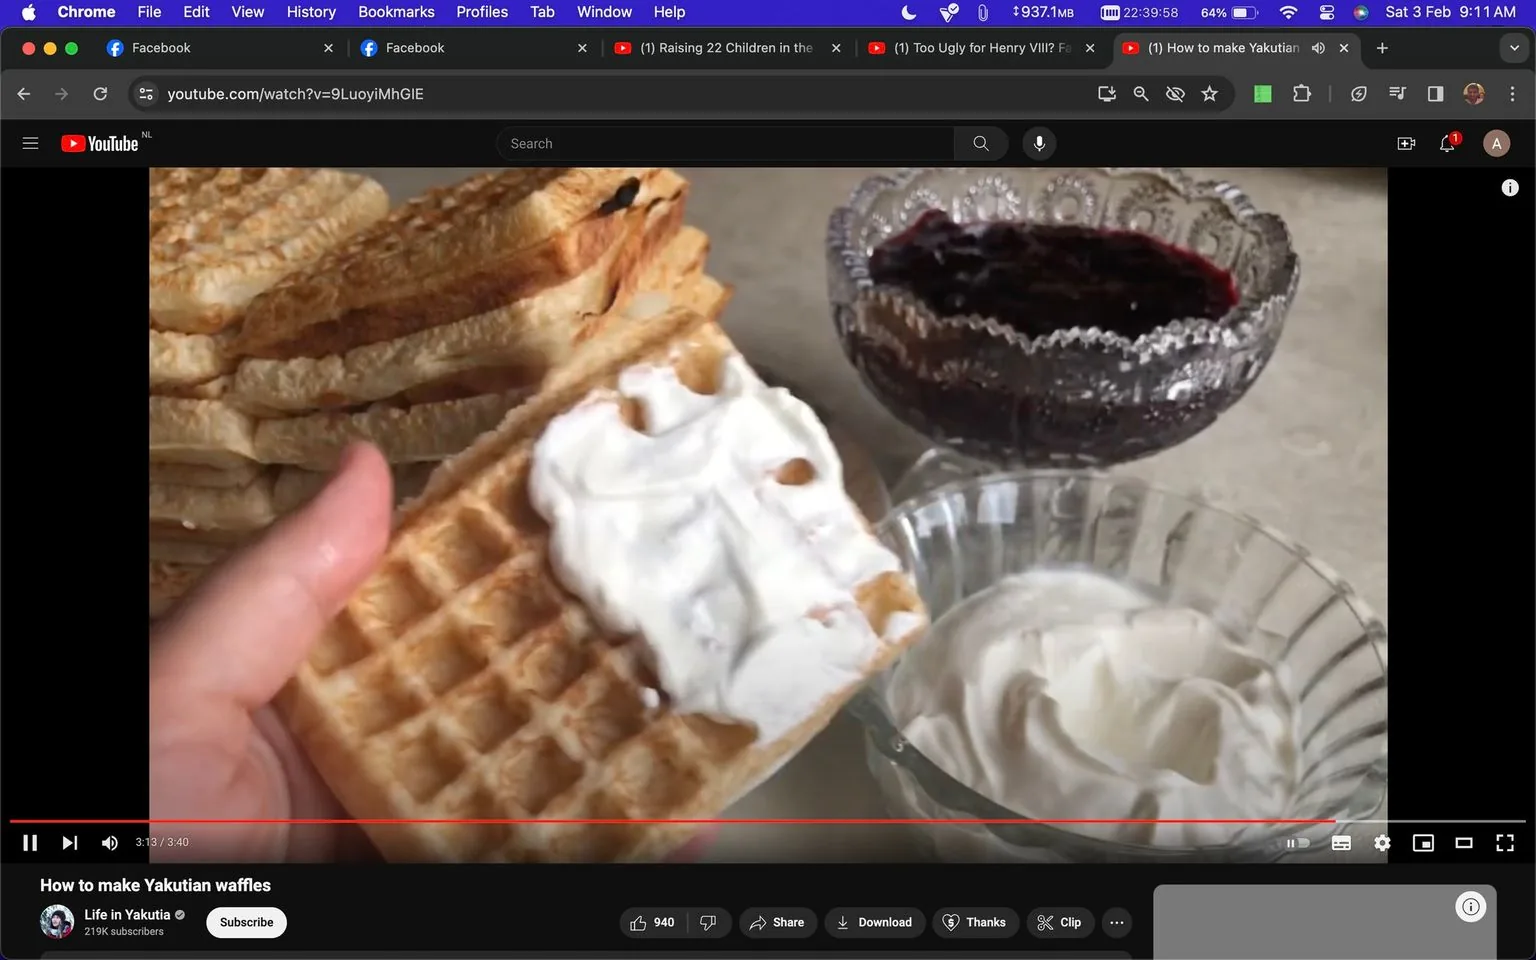1536x960 pixels.
Task: Open the Chrome extensions puzzle icon
Action: (x=1301, y=93)
